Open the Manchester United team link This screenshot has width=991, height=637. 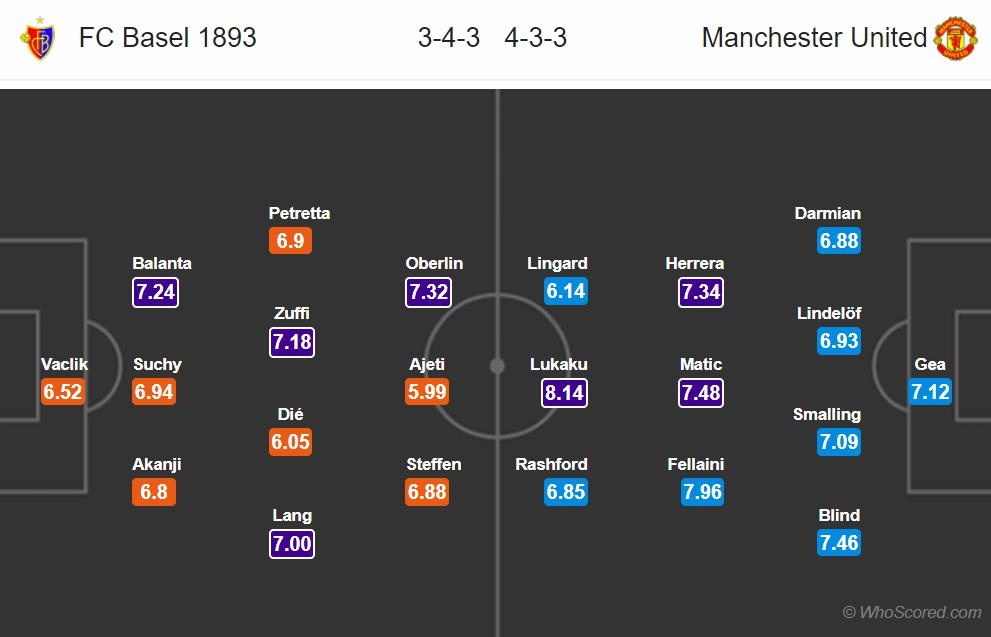(814, 38)
